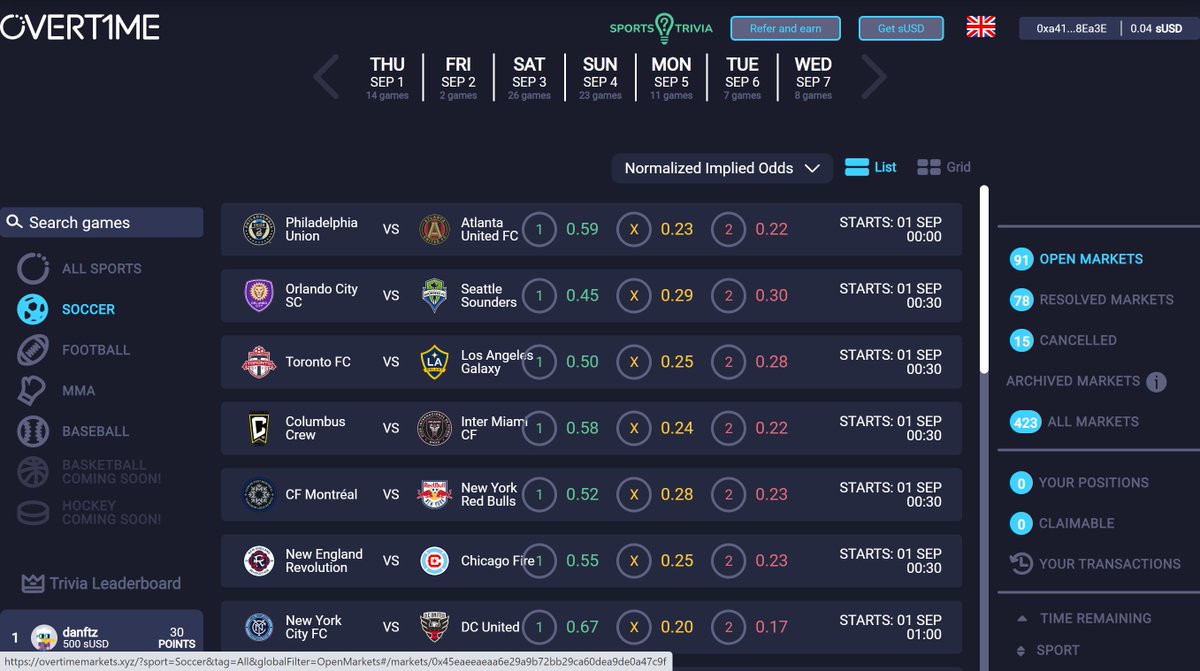This screenshot has height=671, width=1200.
Task: Select the Football sport icon
Action: click(33, 350)
